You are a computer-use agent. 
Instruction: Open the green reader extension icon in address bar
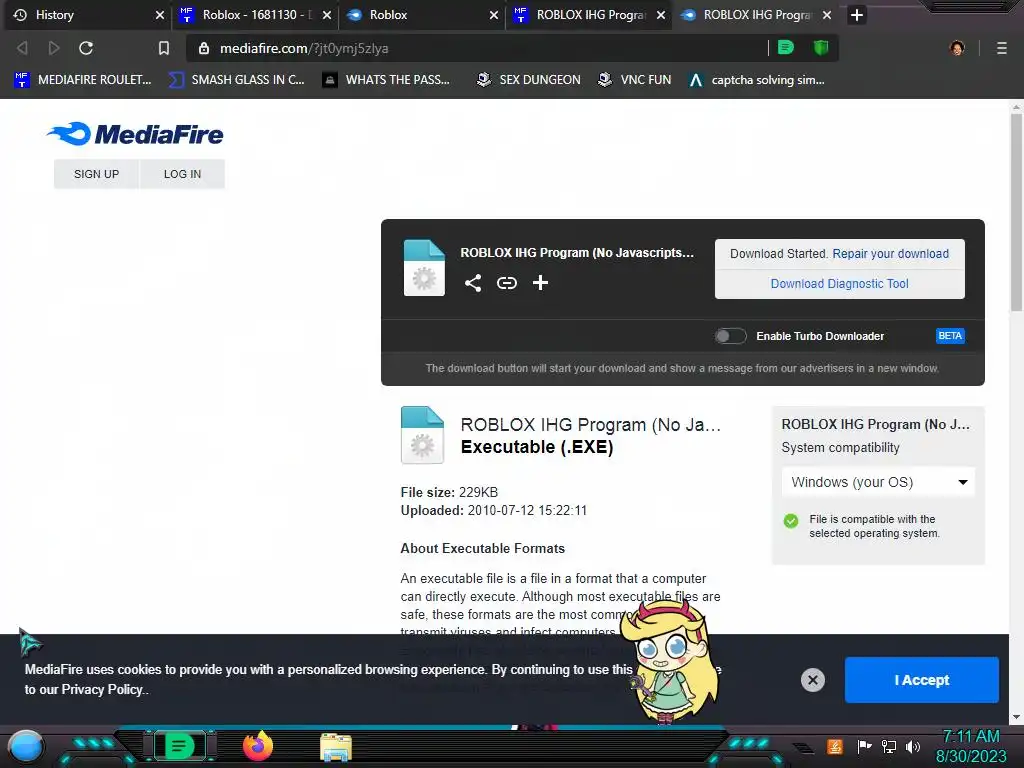coord(786,48)
